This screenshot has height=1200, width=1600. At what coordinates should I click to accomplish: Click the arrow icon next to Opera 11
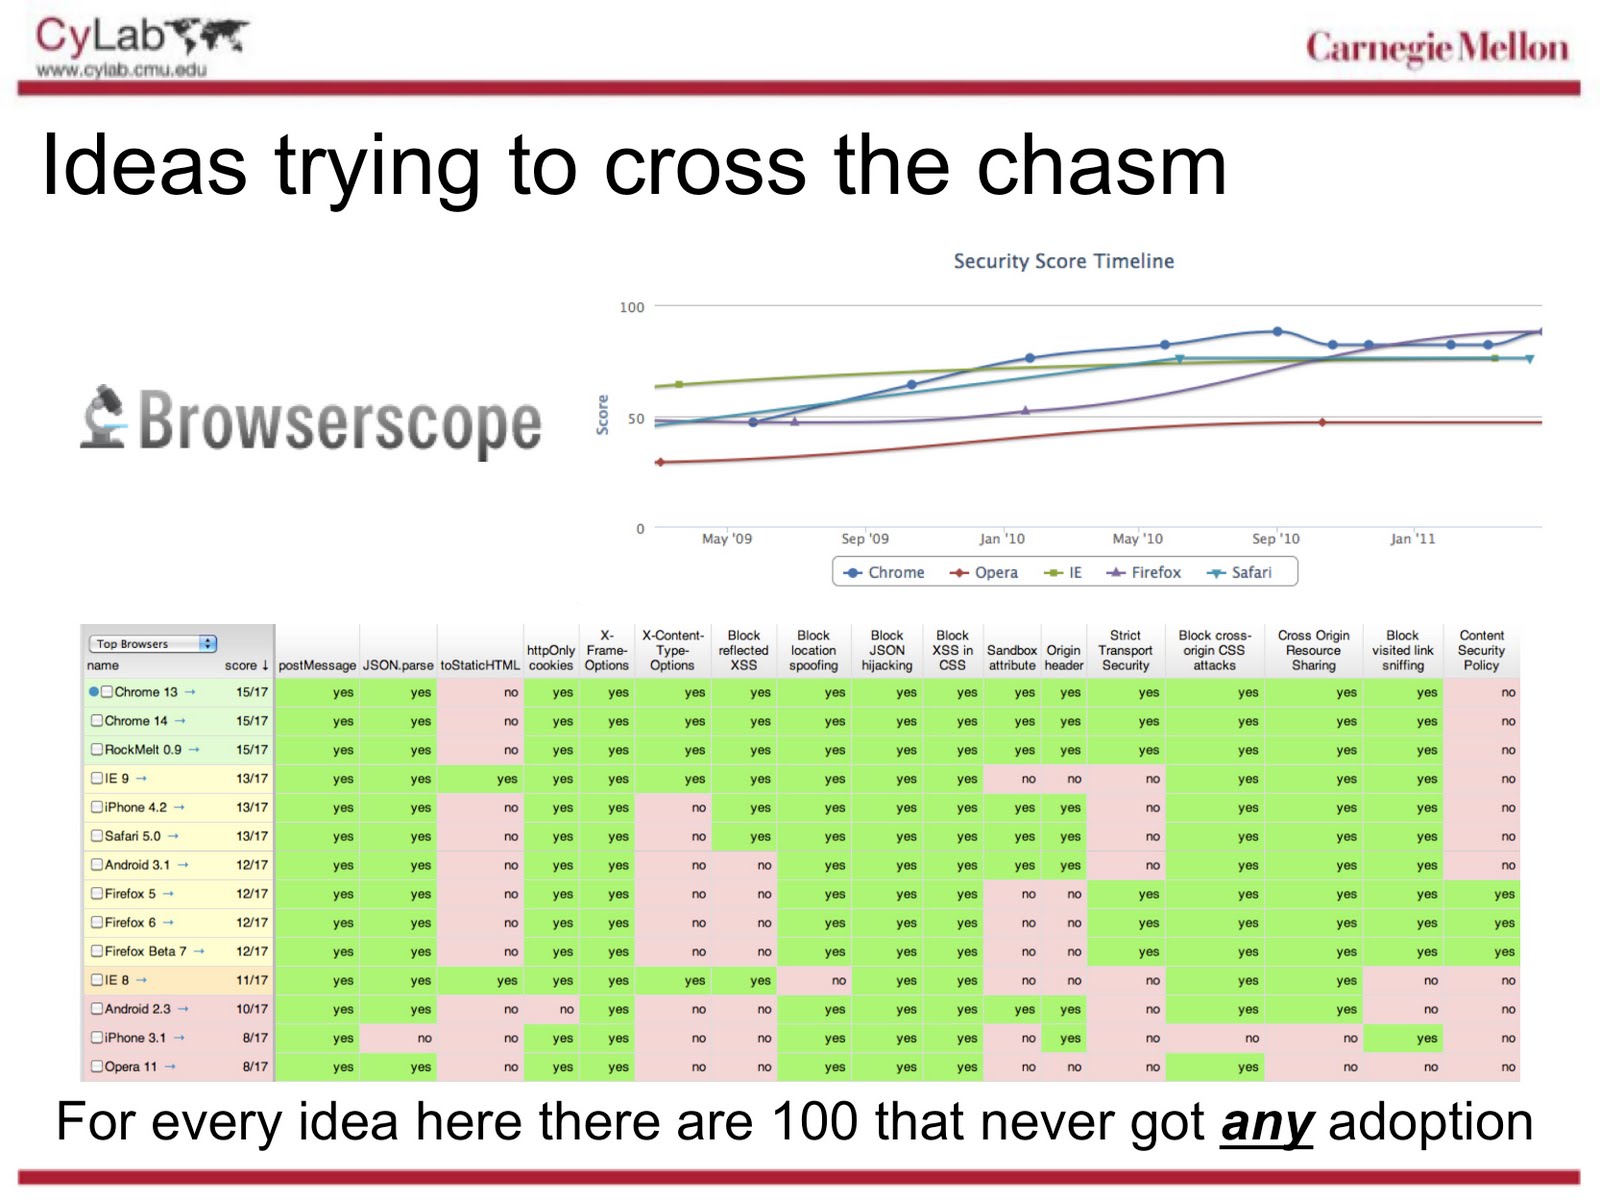point(170,1067)
